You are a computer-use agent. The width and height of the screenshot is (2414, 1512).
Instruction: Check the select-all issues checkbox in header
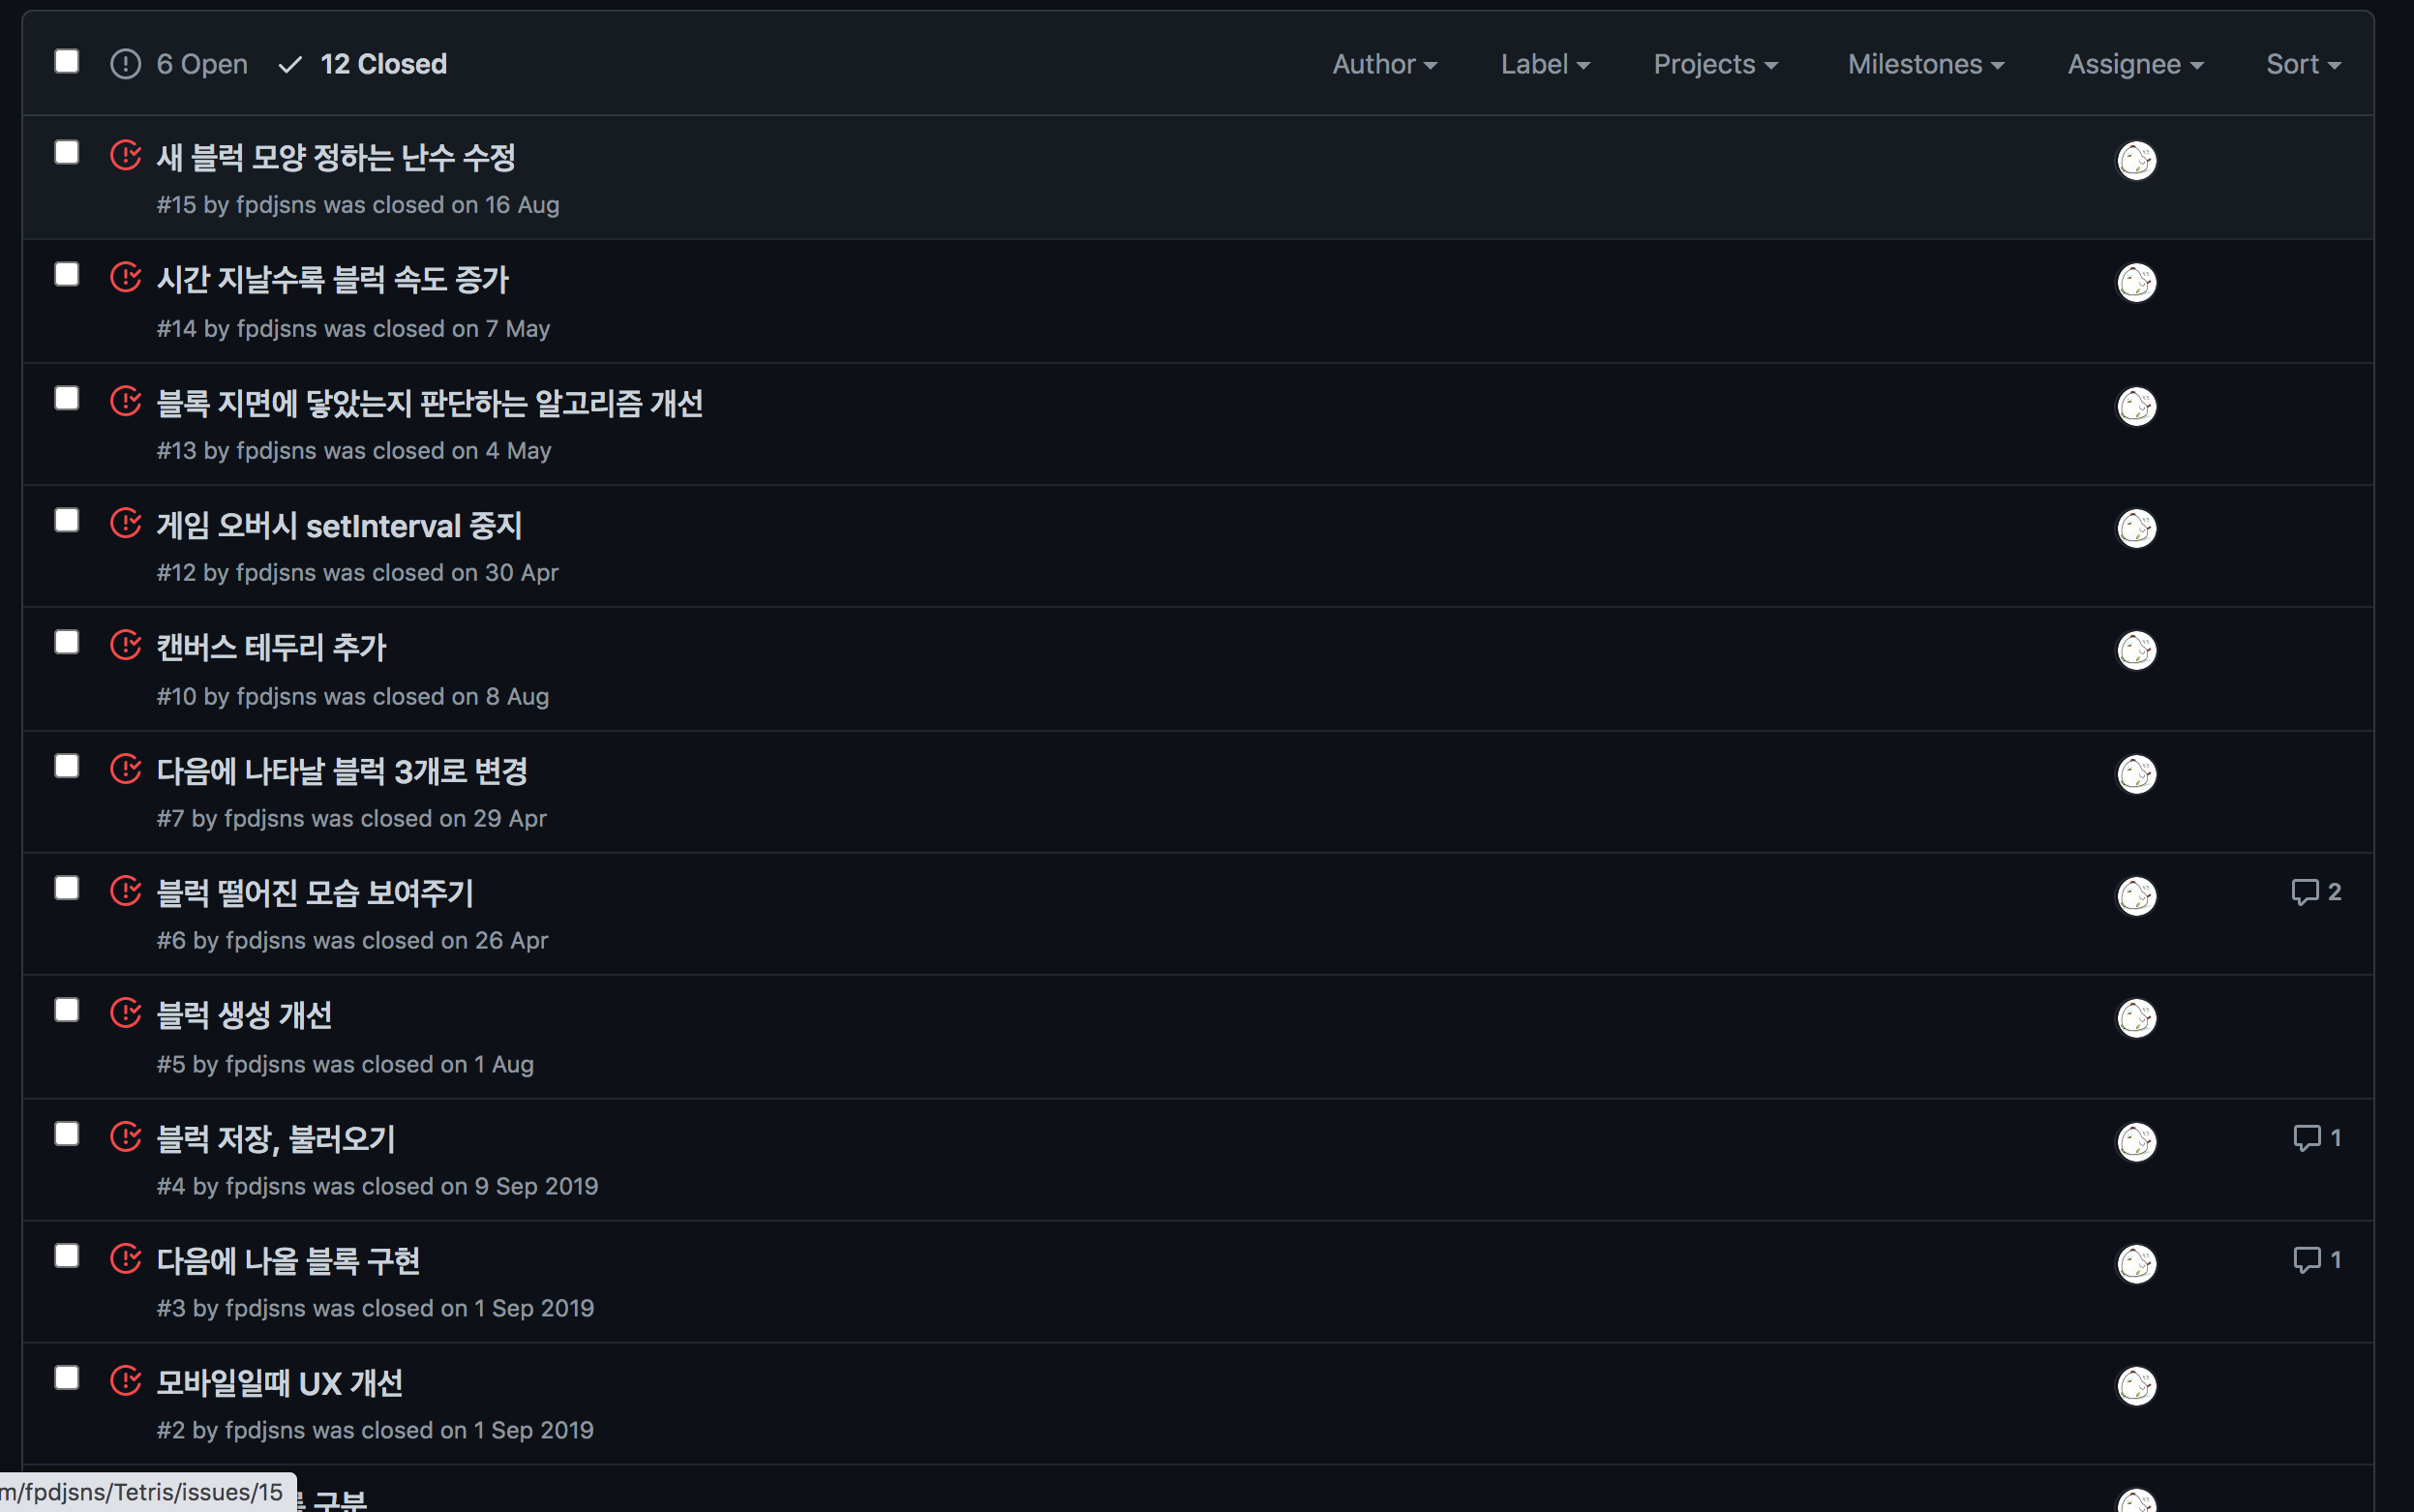(67, 62)
